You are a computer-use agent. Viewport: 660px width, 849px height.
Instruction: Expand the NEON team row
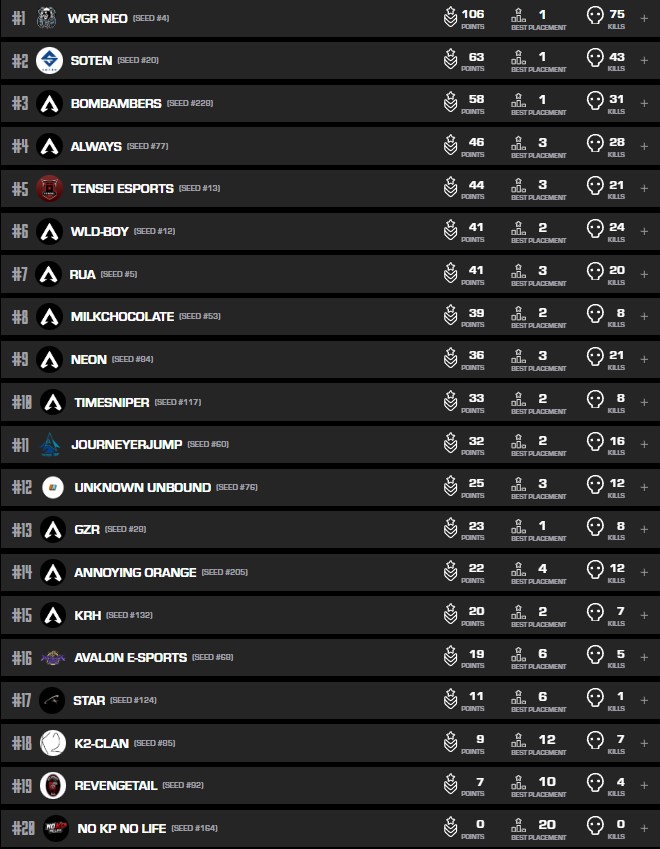[x=644, y=359]
